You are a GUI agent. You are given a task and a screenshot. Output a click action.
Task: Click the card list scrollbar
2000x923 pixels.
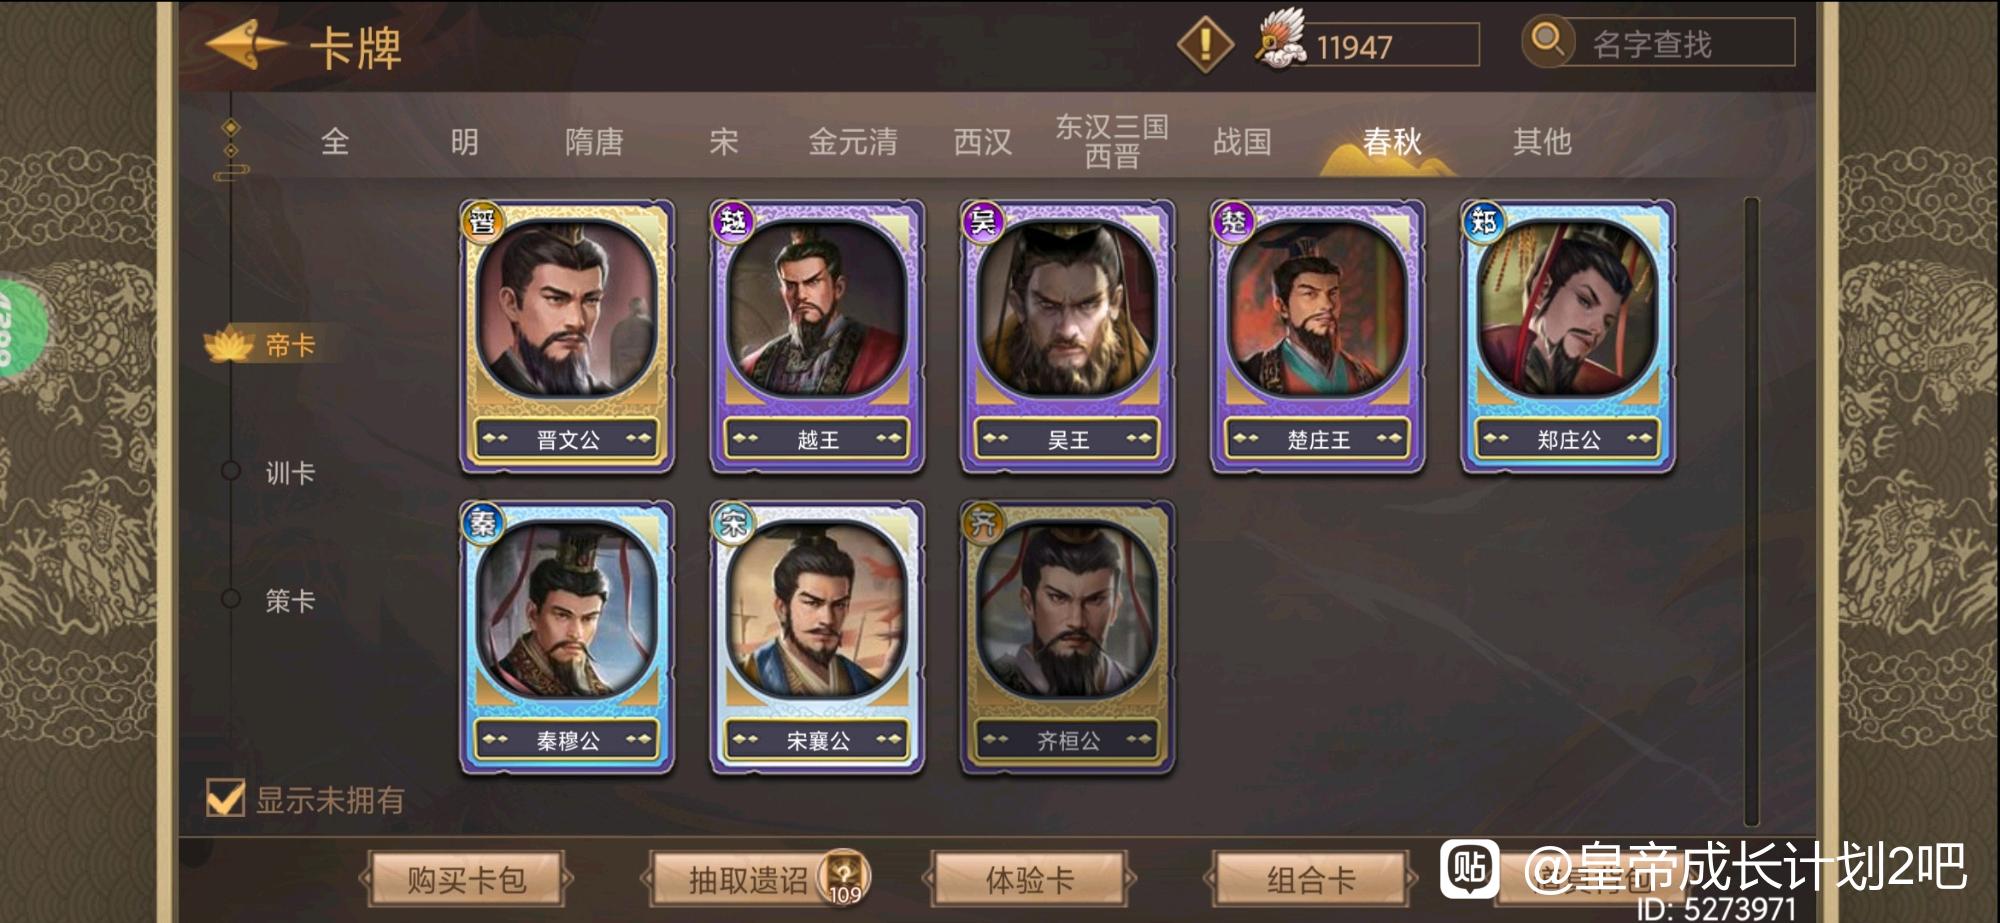(x=1751, y=512)
